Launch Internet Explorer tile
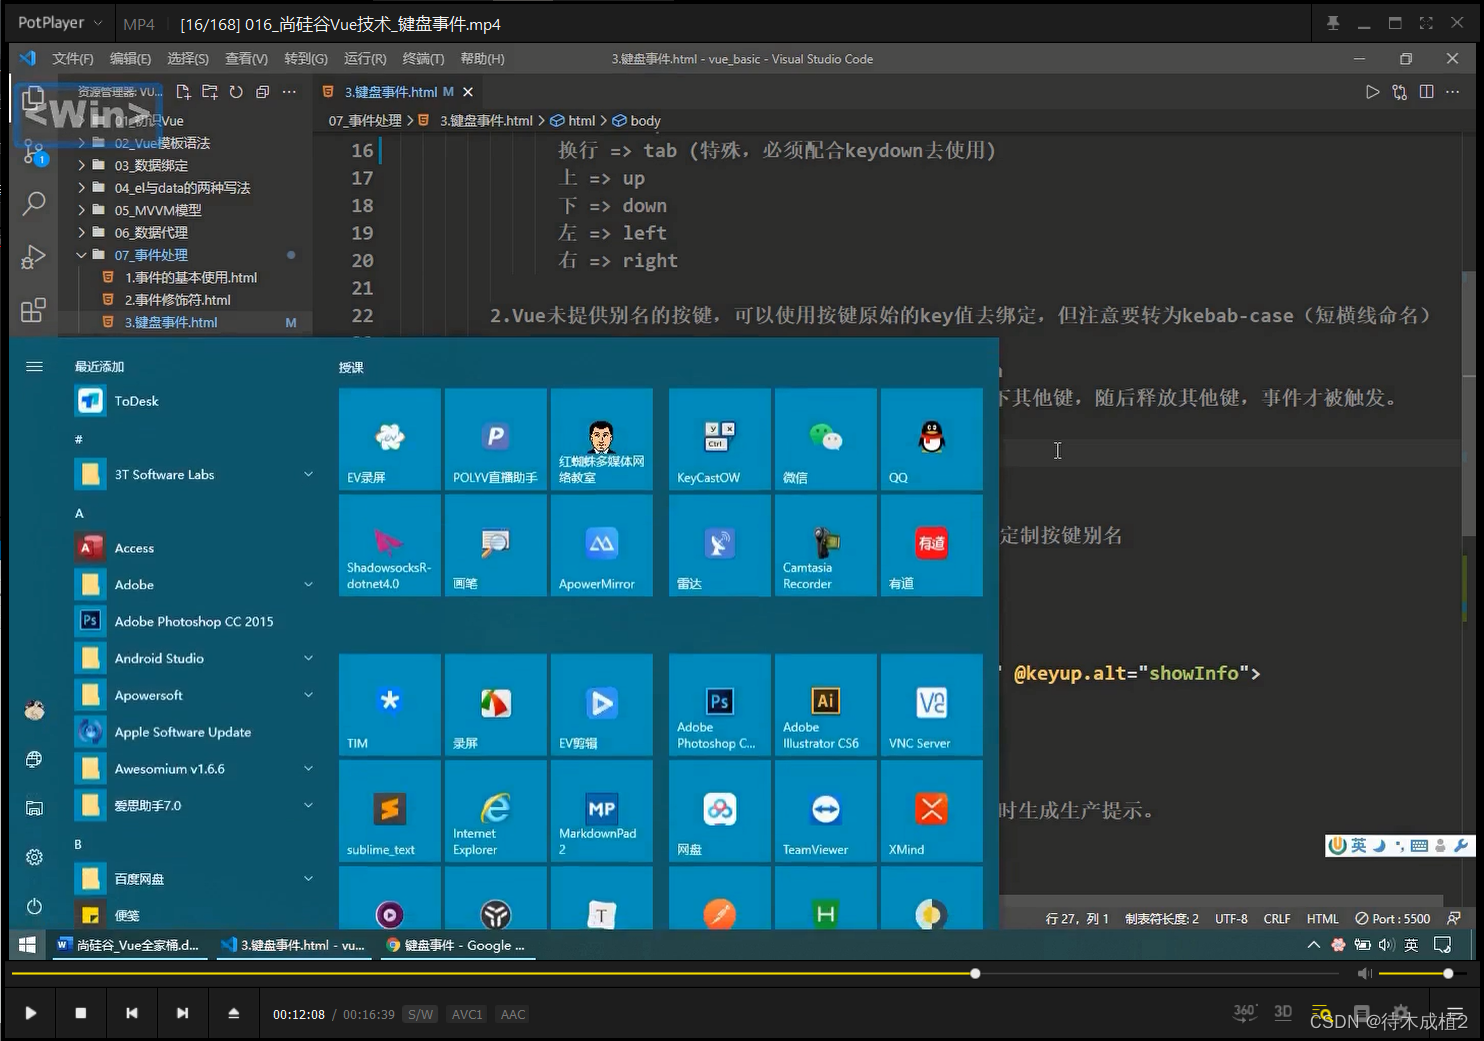1484x1041 pixels. click(496, 811)
